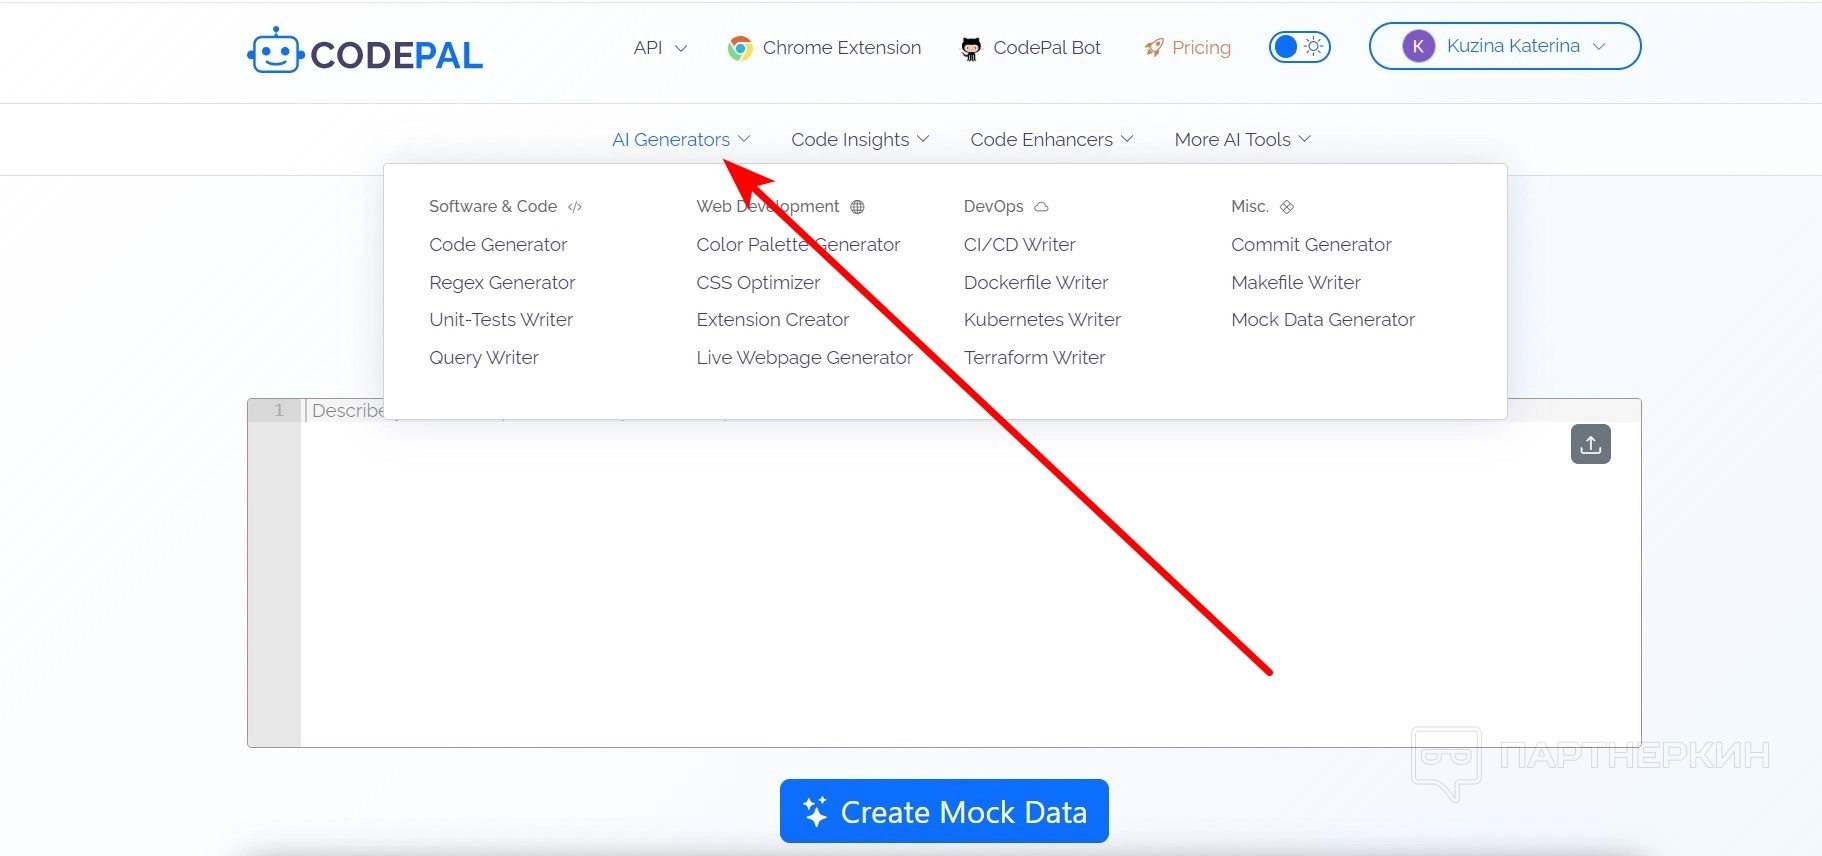This screenshot has height=856, width=1822.
Task: Select Regex Generator from the menu
Action: tap(502, 283)
